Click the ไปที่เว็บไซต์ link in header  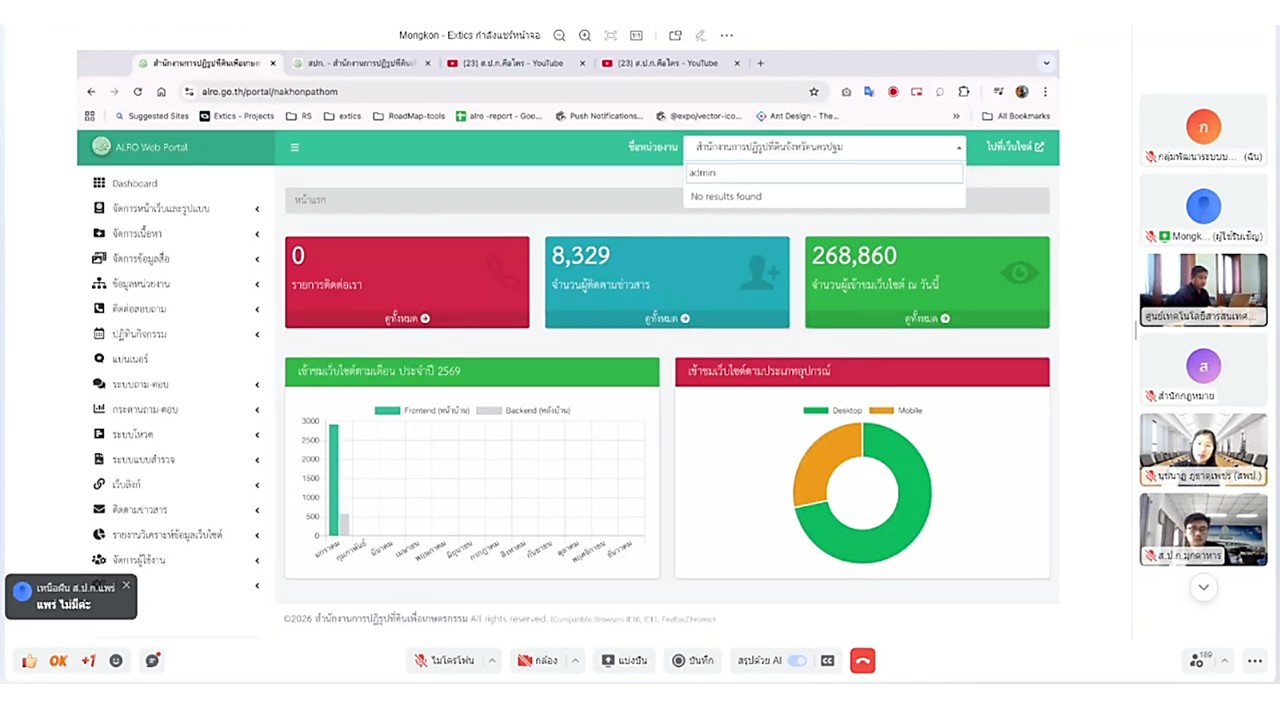1014,147
